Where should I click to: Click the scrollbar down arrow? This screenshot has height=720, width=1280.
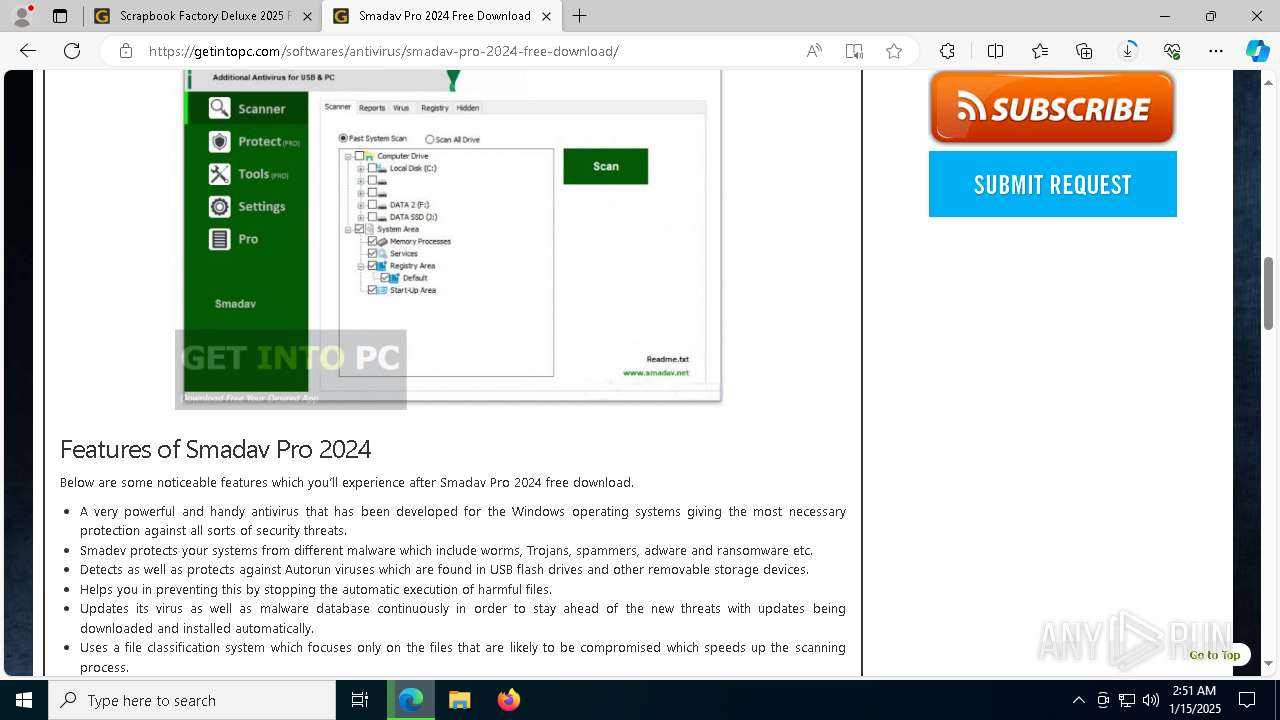[x=1268, y=664]
